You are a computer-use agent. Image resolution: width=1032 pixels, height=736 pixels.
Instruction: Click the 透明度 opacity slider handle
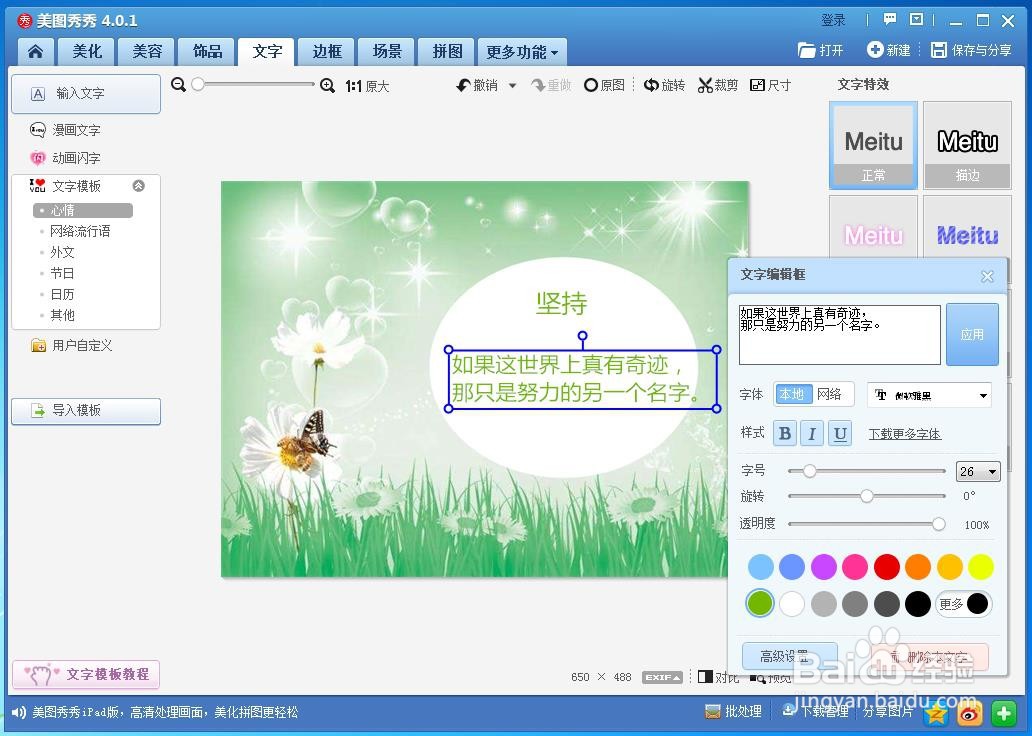tap(939, 524)
